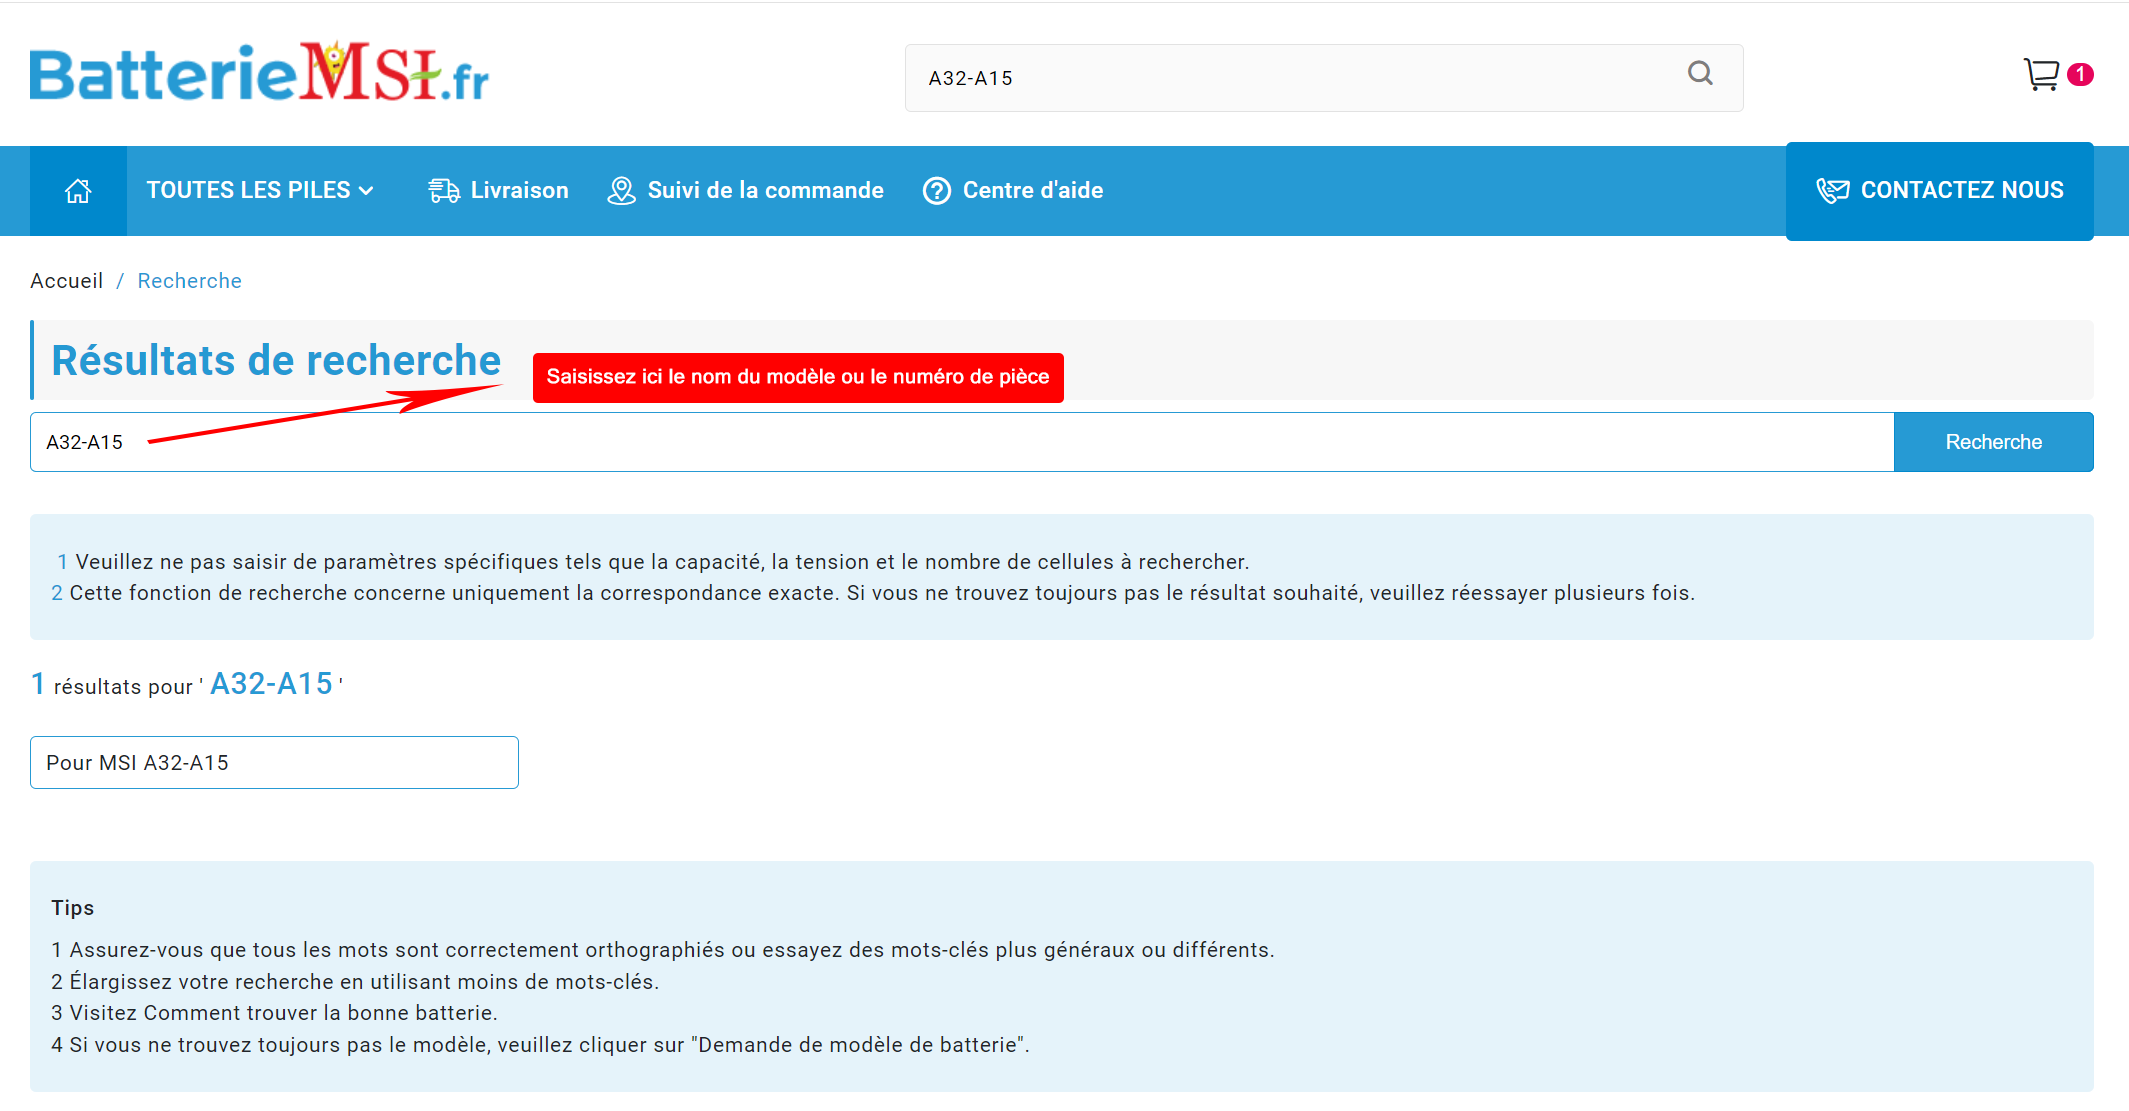Click the blue Recherche button
Image resolution: width=2129 pixels, height=1111 pixels.
pyautogui.click(x=1993, y=442)
